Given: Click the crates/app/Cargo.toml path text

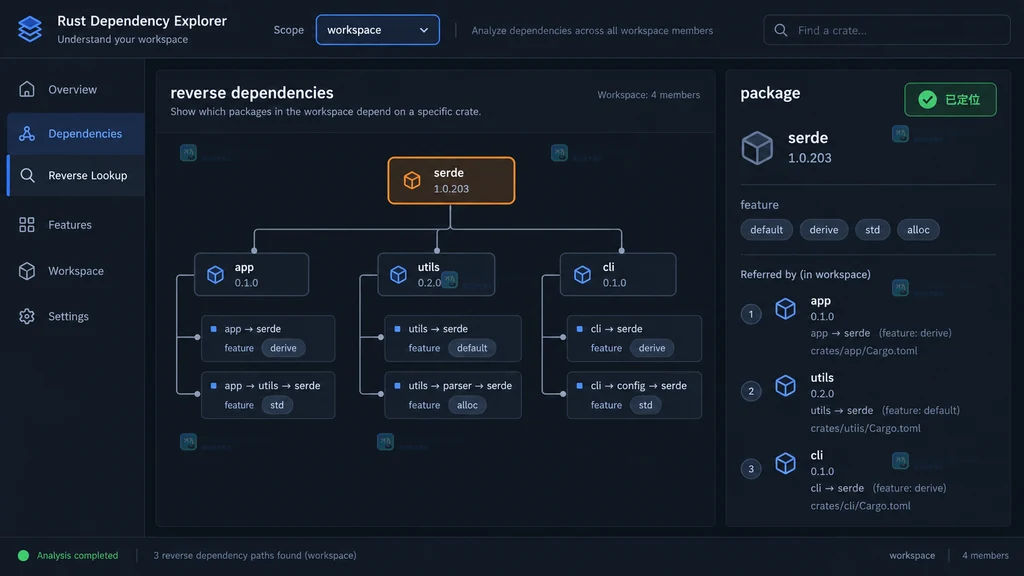Looking at the screenshot, I should click(864, 351).
